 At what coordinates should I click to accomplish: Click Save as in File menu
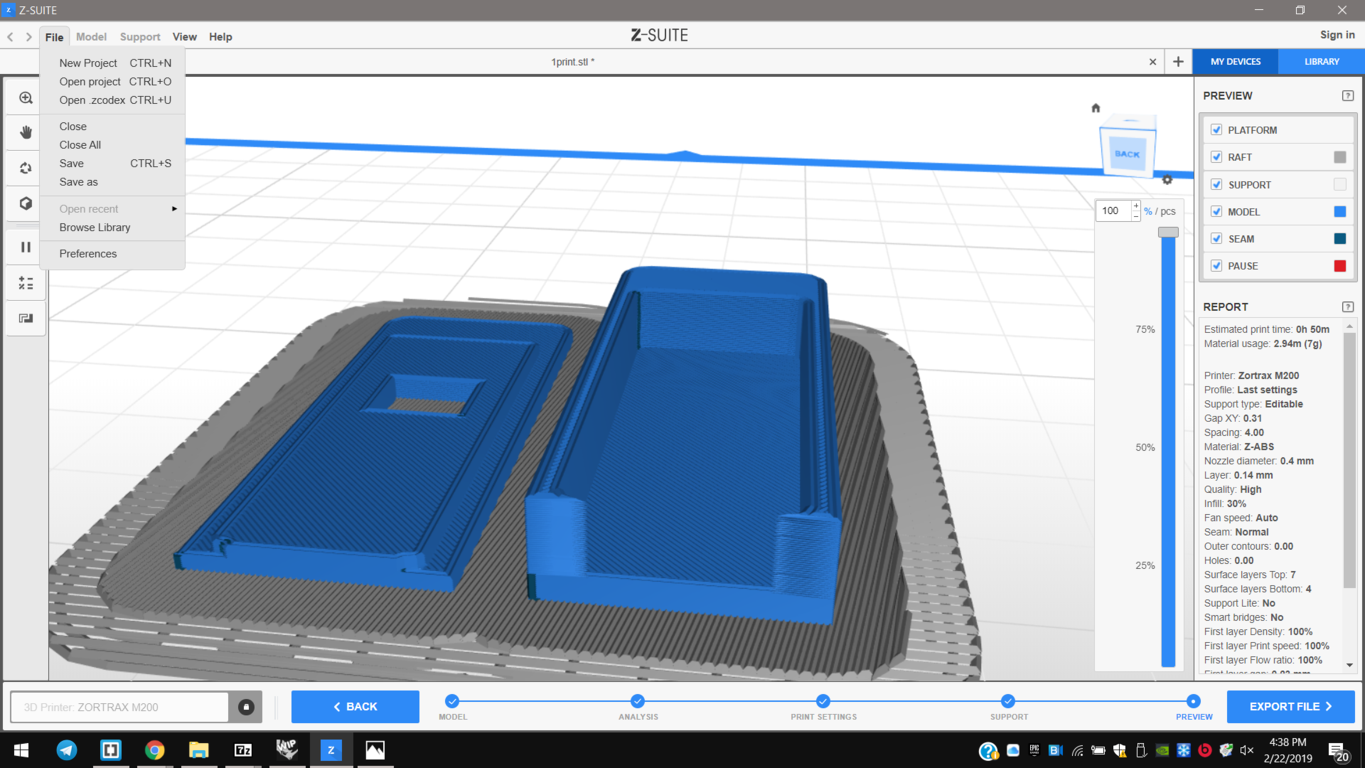click(113, 182)
